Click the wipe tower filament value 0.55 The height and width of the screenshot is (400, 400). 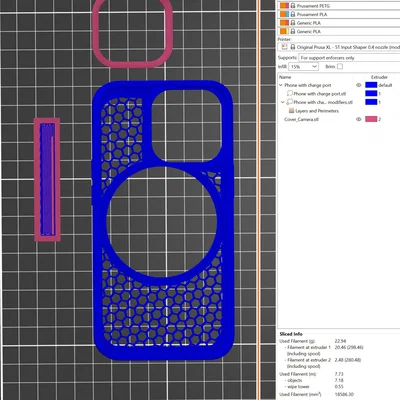click(x=339, y=387)
